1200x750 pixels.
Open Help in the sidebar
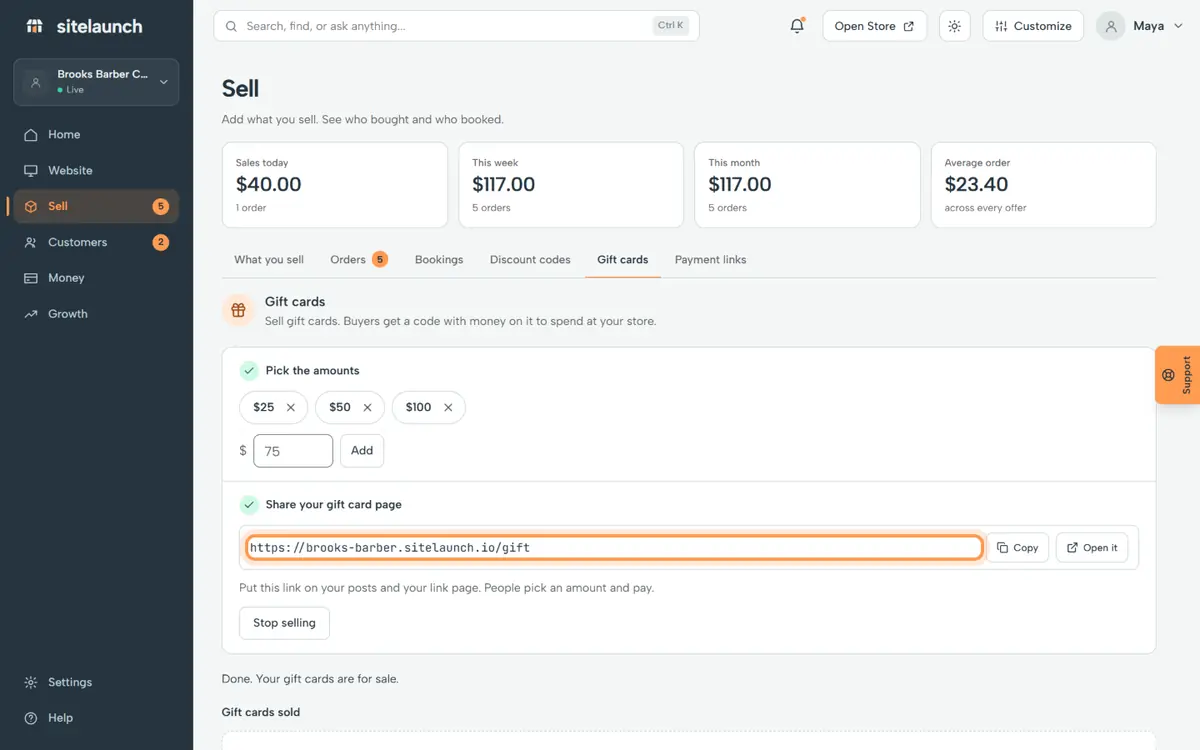96,718
